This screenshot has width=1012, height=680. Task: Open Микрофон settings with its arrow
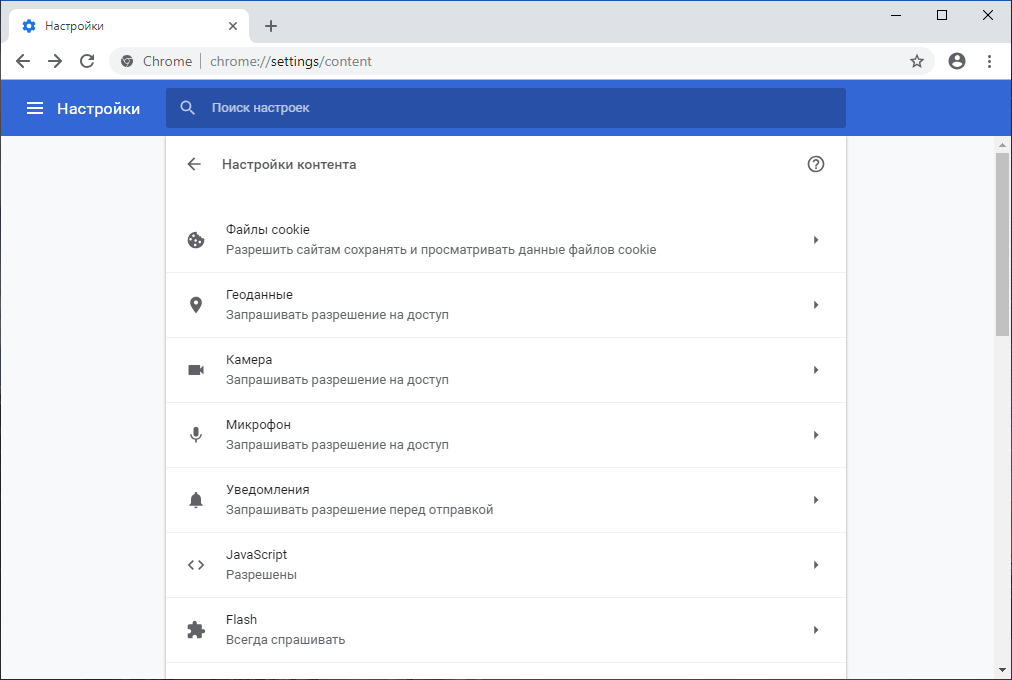[815, 435]
